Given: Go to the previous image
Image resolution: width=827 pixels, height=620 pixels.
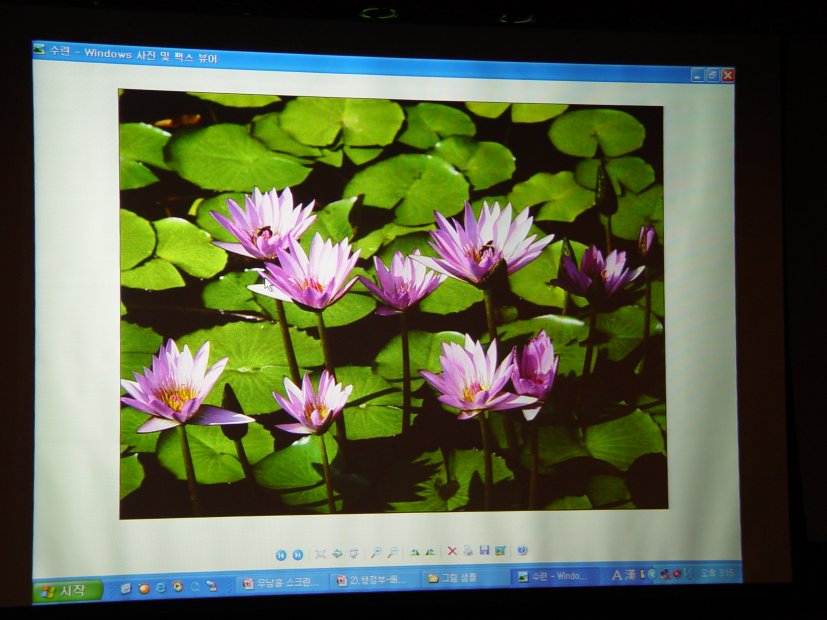Looking at the screenshot, I should [281, 554].
